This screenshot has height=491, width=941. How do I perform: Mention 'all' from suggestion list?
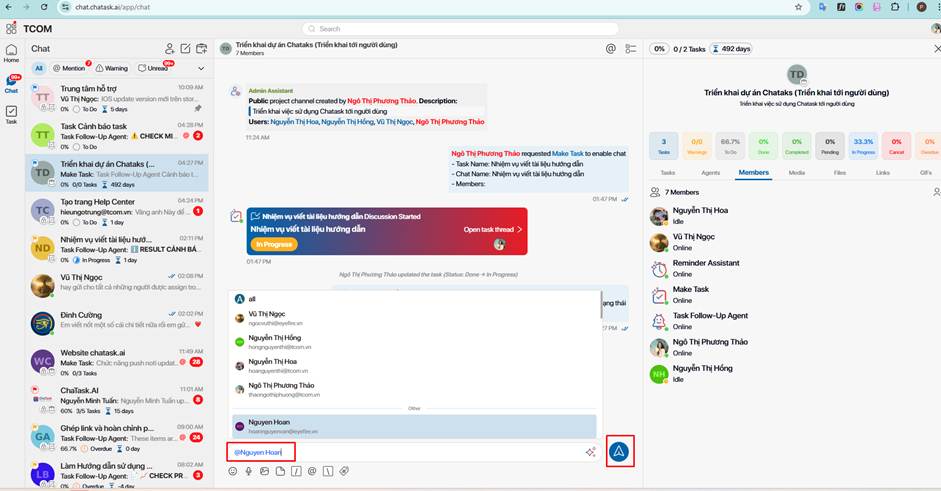415,299
